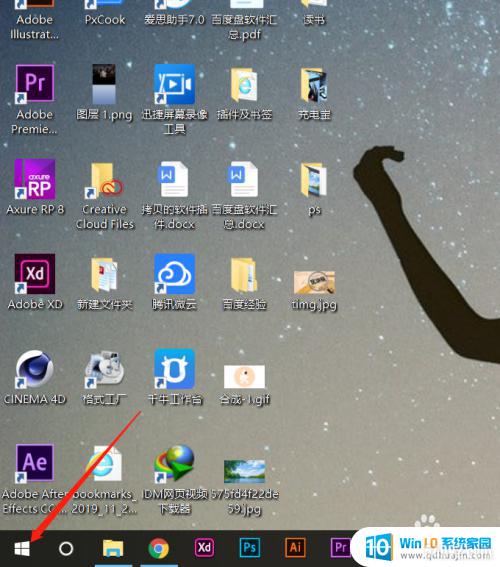Launch 爱思助手7.0 from the desktop
The image size is (500, 567).
click(174, 14)
